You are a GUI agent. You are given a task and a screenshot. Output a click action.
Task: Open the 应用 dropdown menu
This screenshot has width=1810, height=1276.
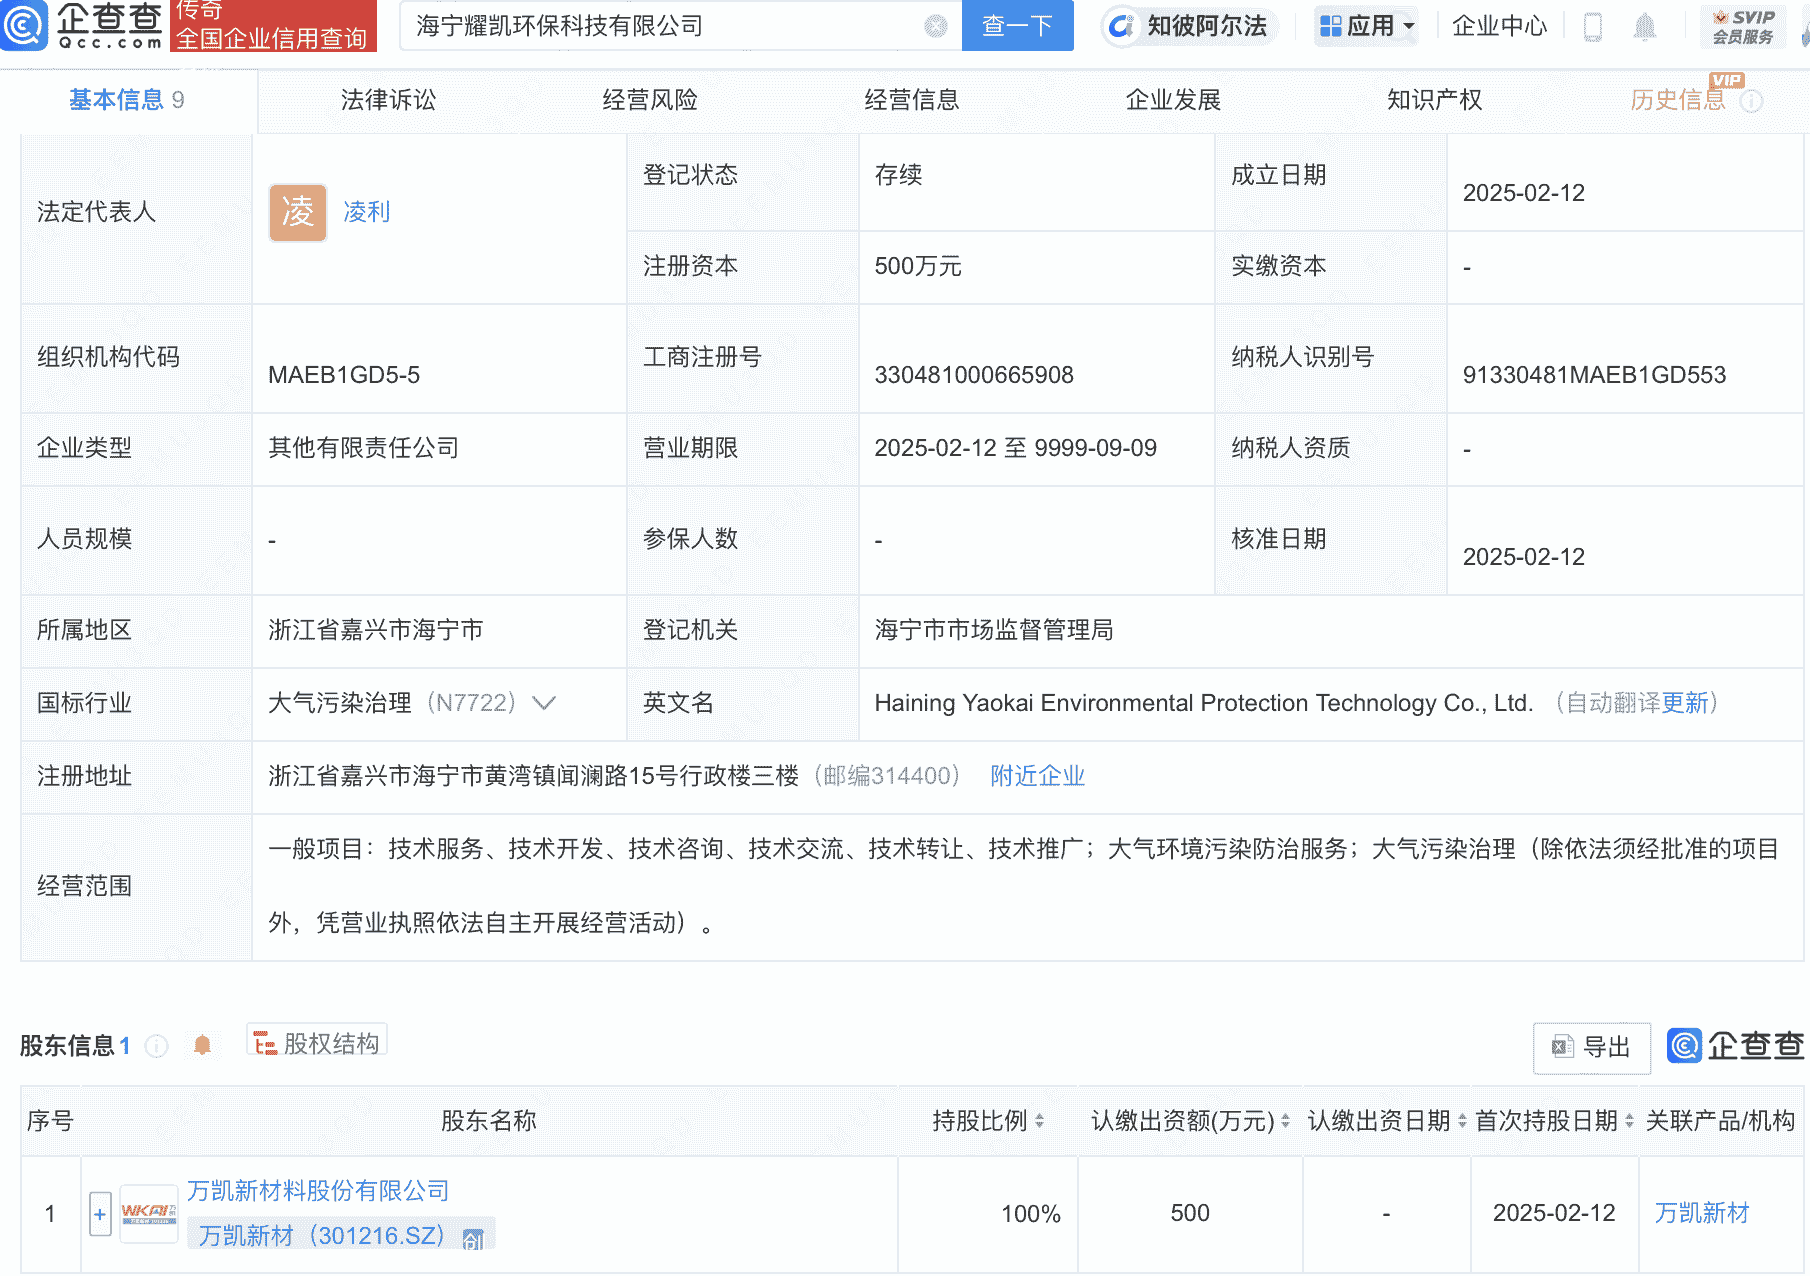1366,27
